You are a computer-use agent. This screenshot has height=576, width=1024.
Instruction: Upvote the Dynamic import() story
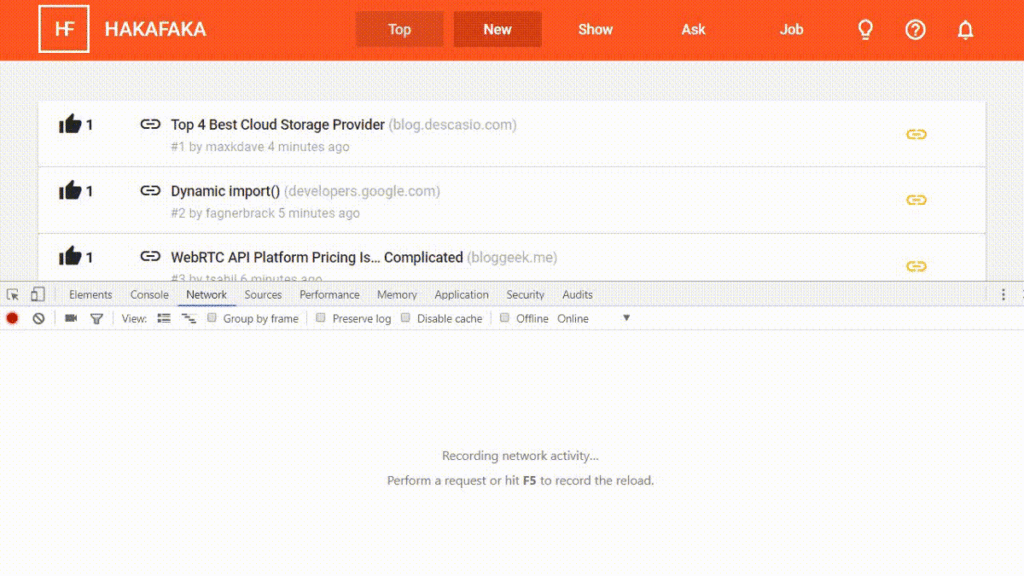click(71, 190)
